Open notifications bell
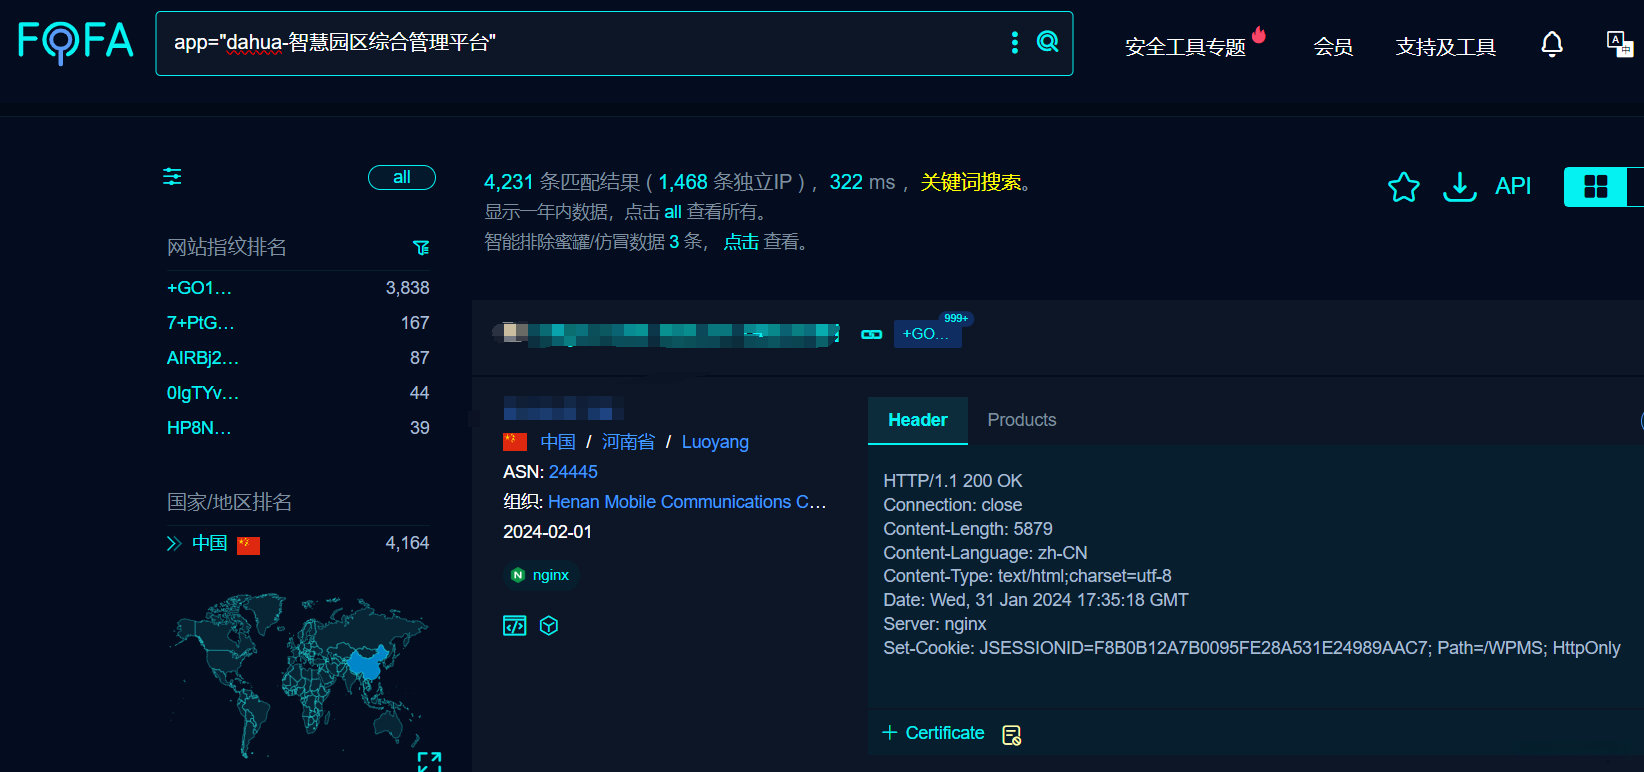This screenshot has width=1644, height=772. pyautogui.click(x=1552, y=44)
